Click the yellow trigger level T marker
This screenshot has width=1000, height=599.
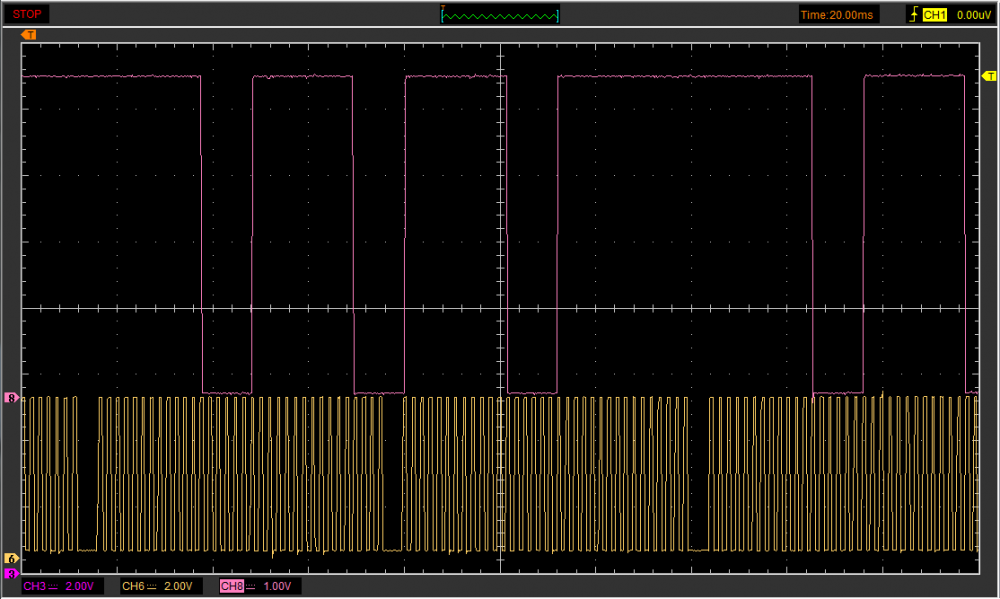(987, 76)
